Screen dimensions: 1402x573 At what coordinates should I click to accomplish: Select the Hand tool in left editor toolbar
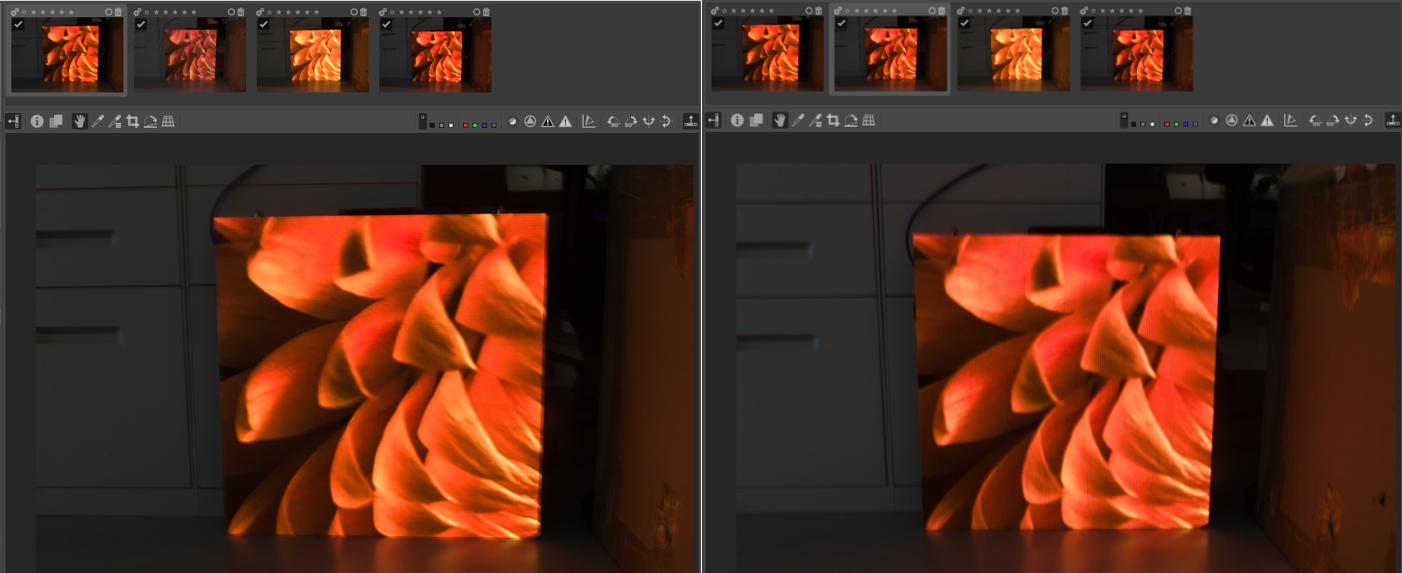[79, 121]
